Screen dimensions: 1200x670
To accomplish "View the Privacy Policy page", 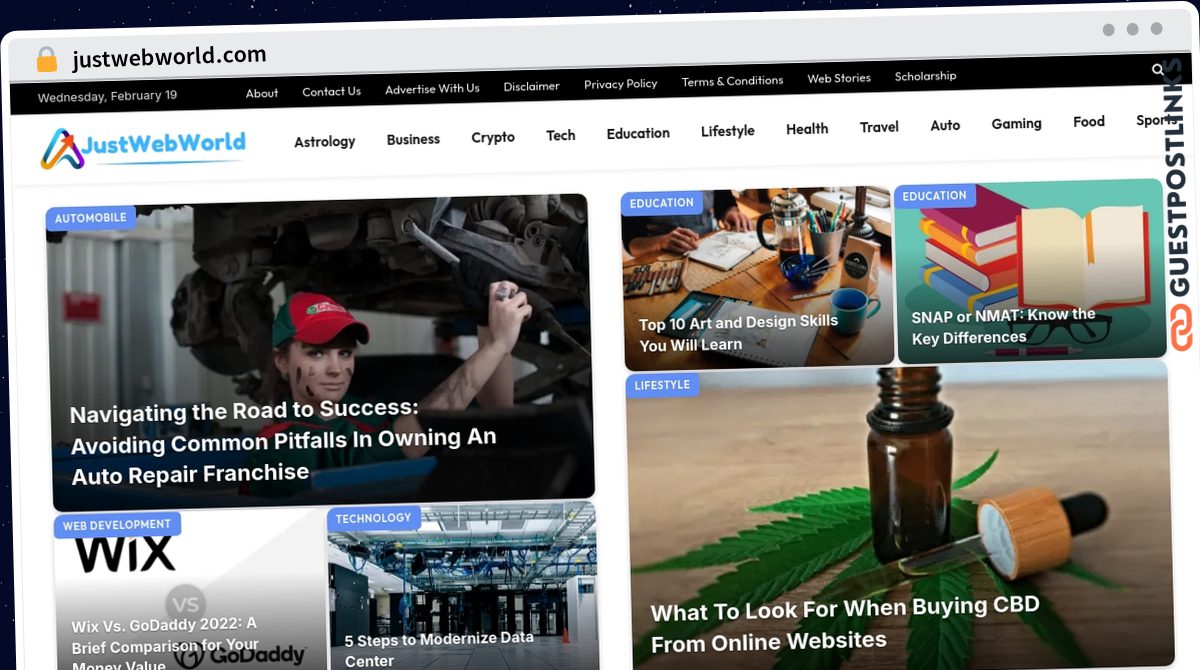I will click(x=620, y=84).
